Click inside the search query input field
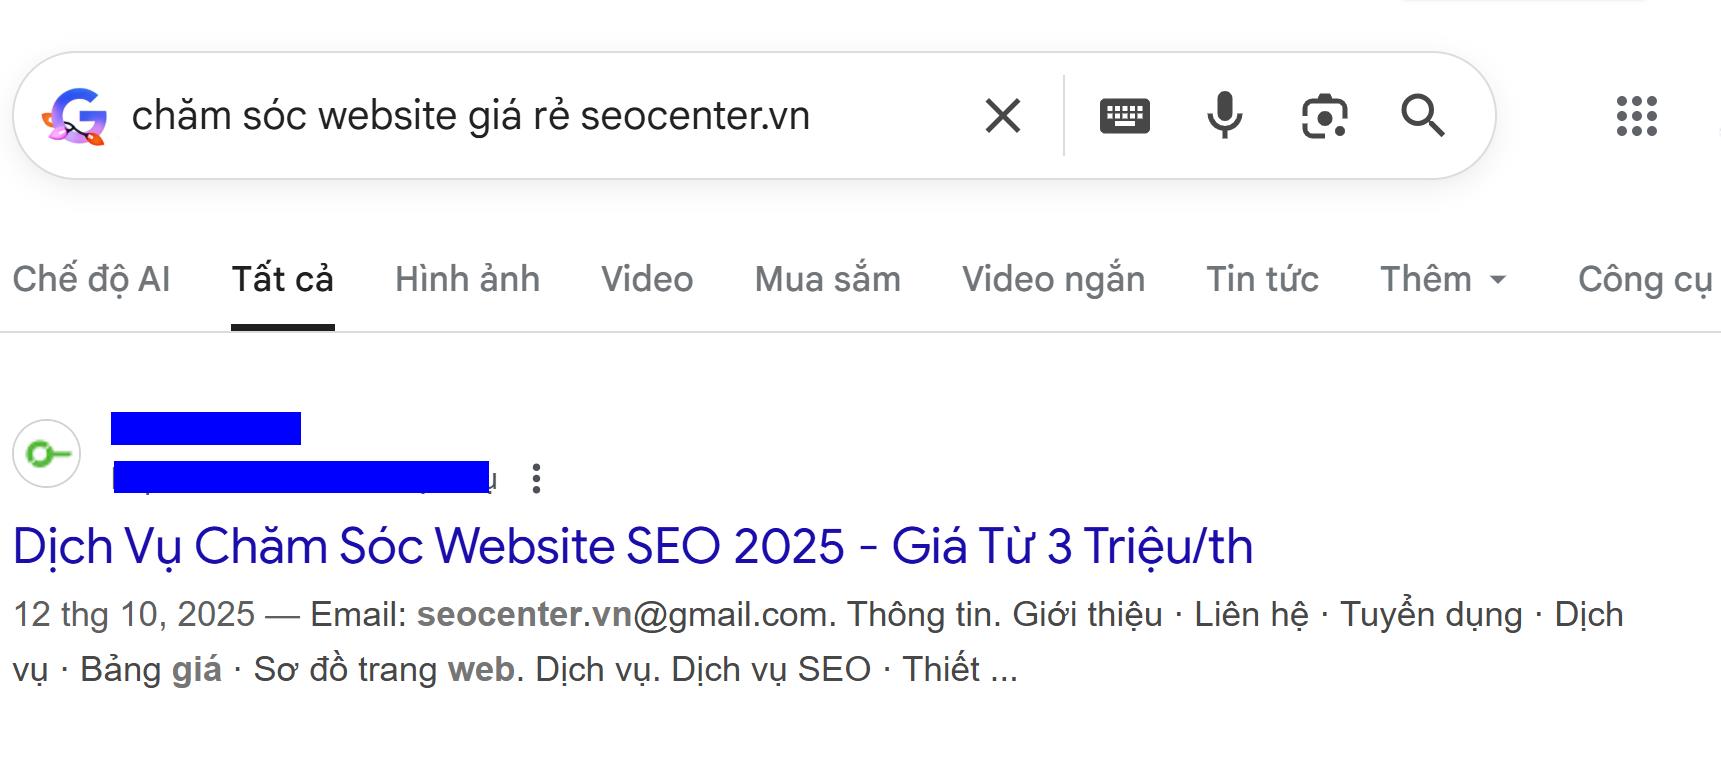The width and height of the screenshot is (1721, 767). pos(500,116)
